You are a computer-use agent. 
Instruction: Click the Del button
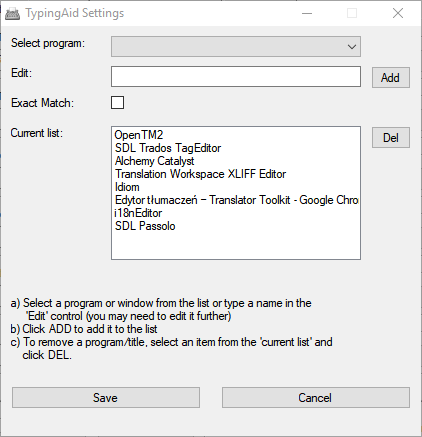[x=391, y=137]
